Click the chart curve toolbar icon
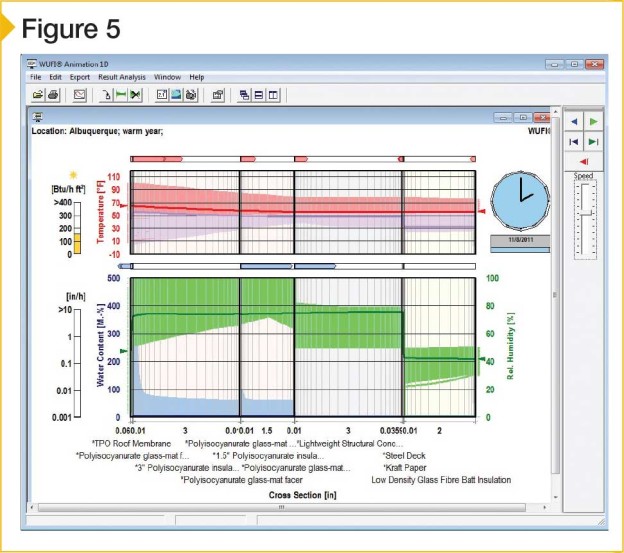This screenshot has height=553, width=624. point(80,95)
